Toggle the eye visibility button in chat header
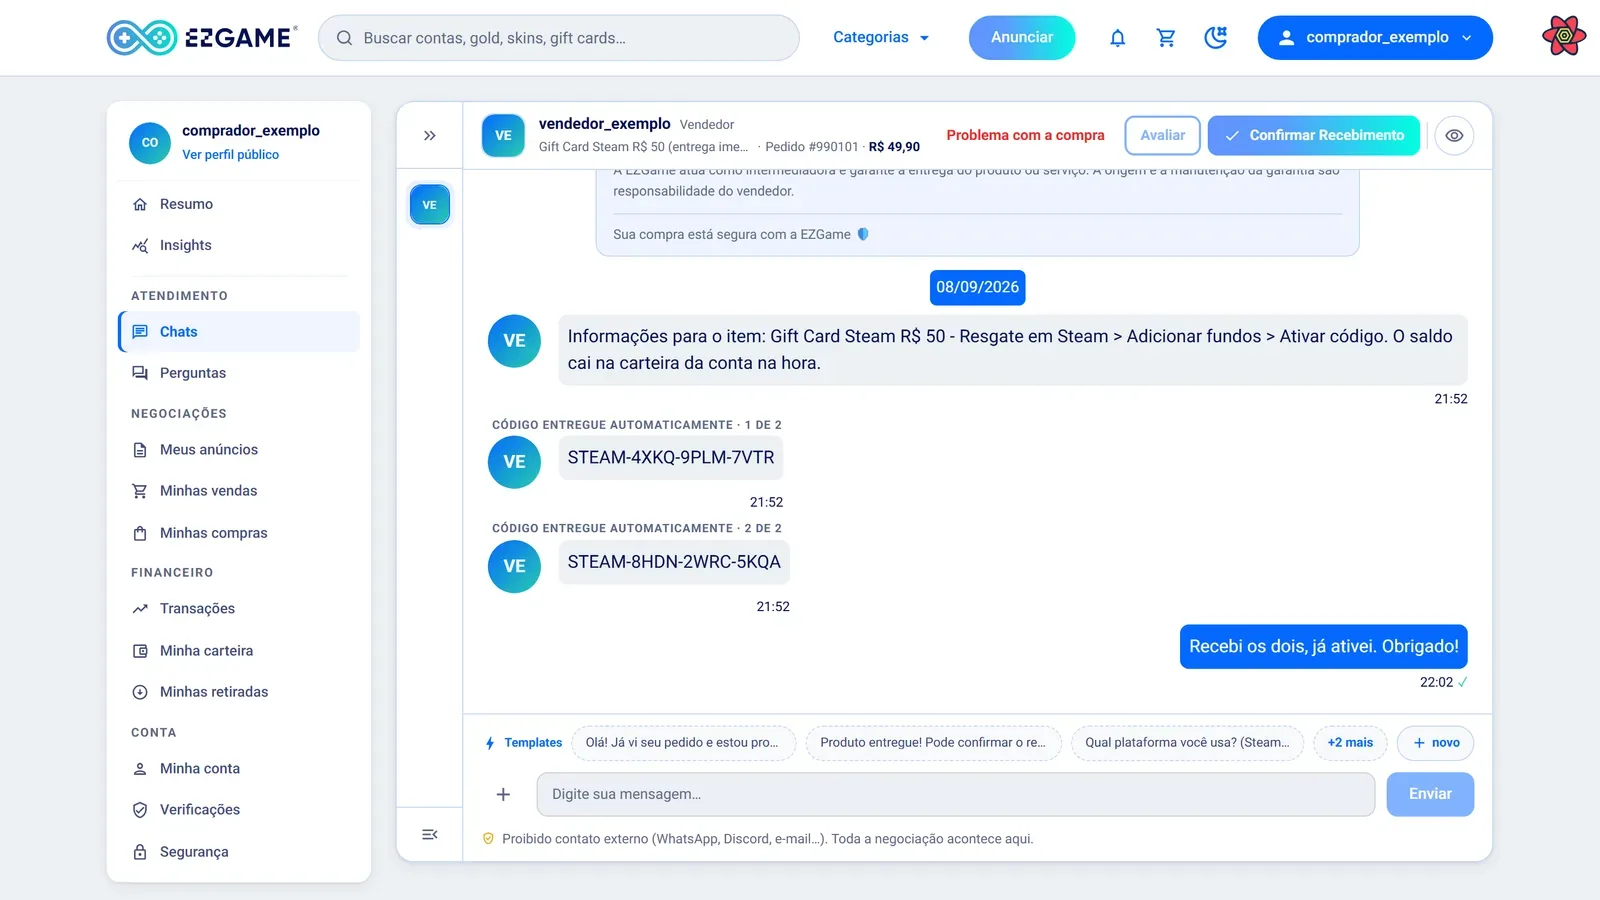 click(1454, 135)
